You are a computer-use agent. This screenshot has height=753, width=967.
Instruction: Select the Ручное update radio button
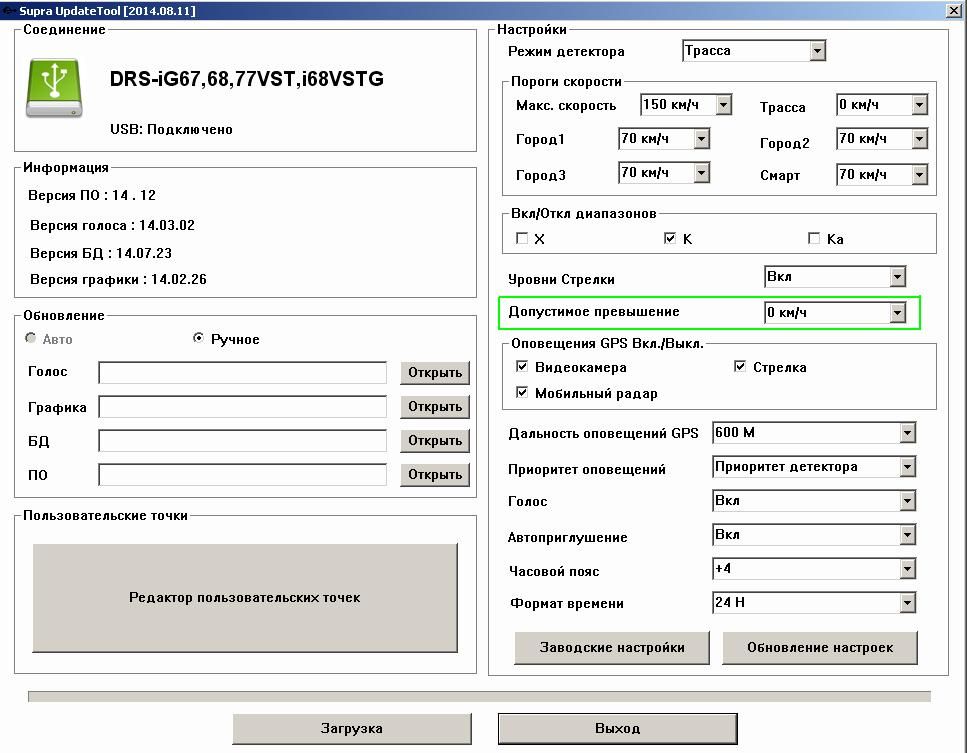point(198,339)
